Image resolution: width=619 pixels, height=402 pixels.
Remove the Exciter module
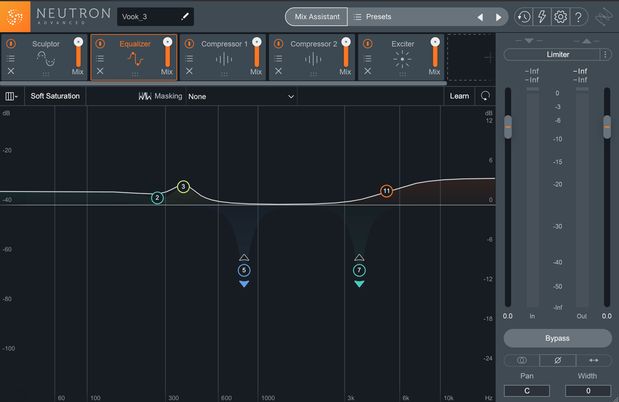(x=368, y=71)
